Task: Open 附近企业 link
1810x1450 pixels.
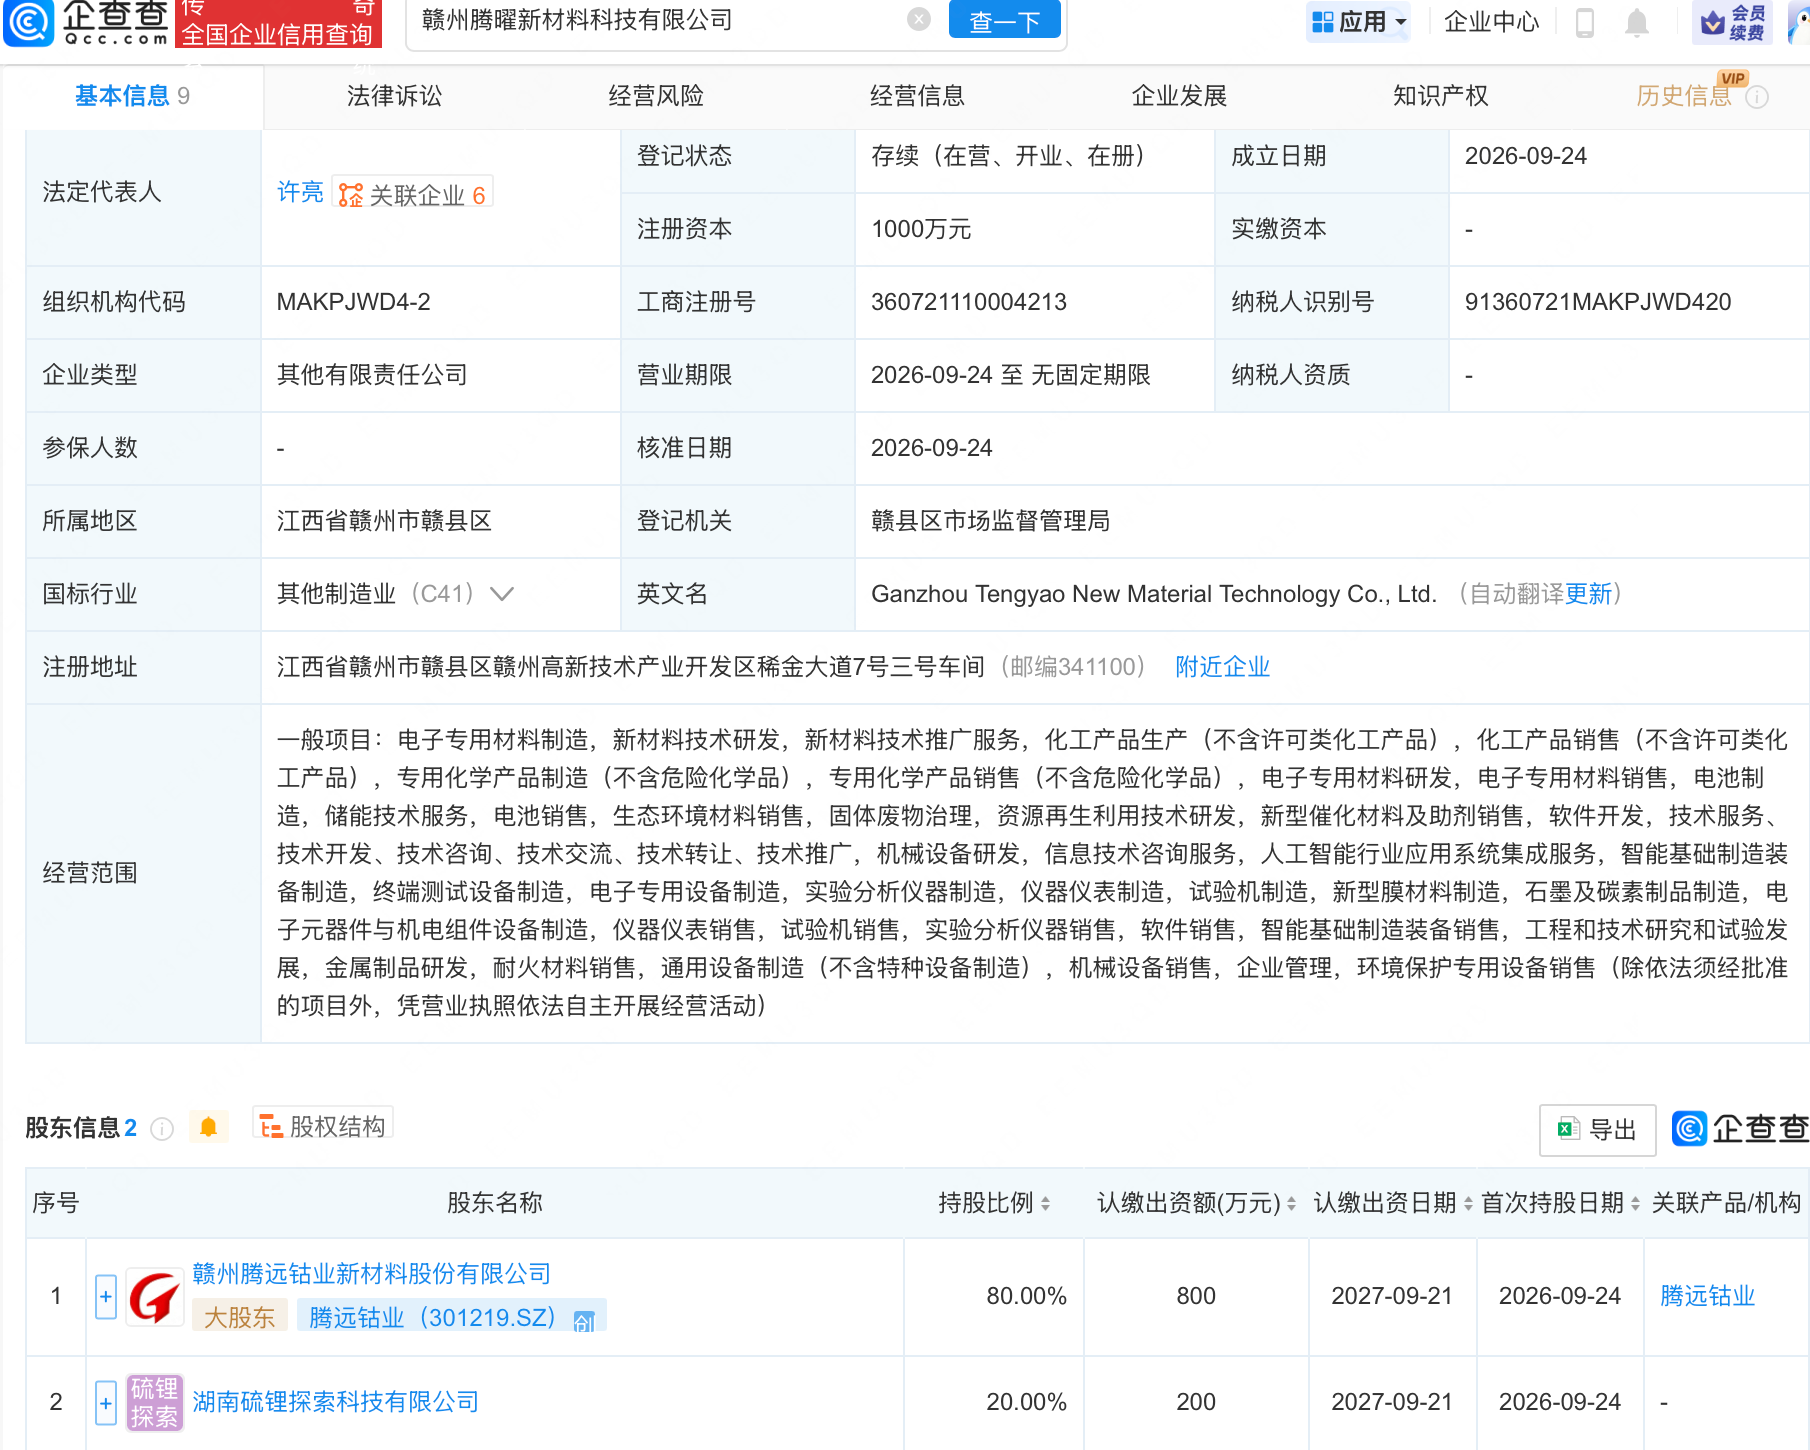Action: [x=1223, y=667]
